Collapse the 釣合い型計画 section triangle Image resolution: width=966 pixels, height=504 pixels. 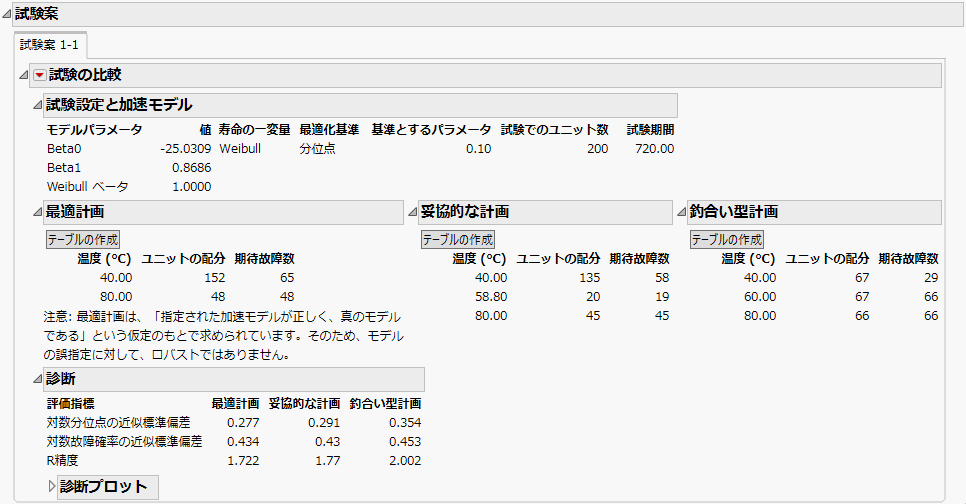click(x=681, y=212)
